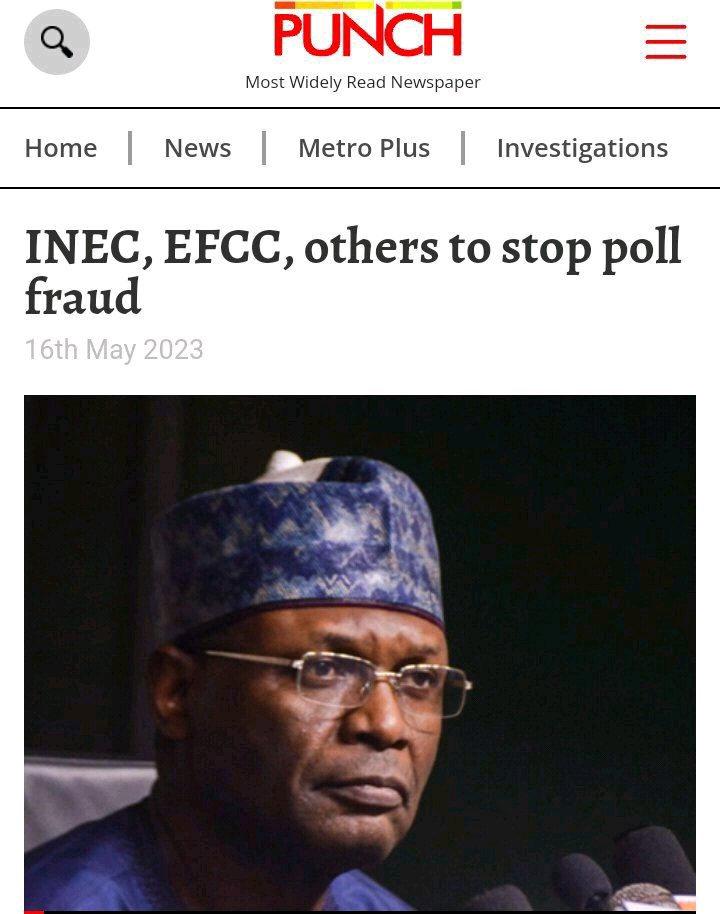Click the PUNCH logo

click(x=367, y=29)
